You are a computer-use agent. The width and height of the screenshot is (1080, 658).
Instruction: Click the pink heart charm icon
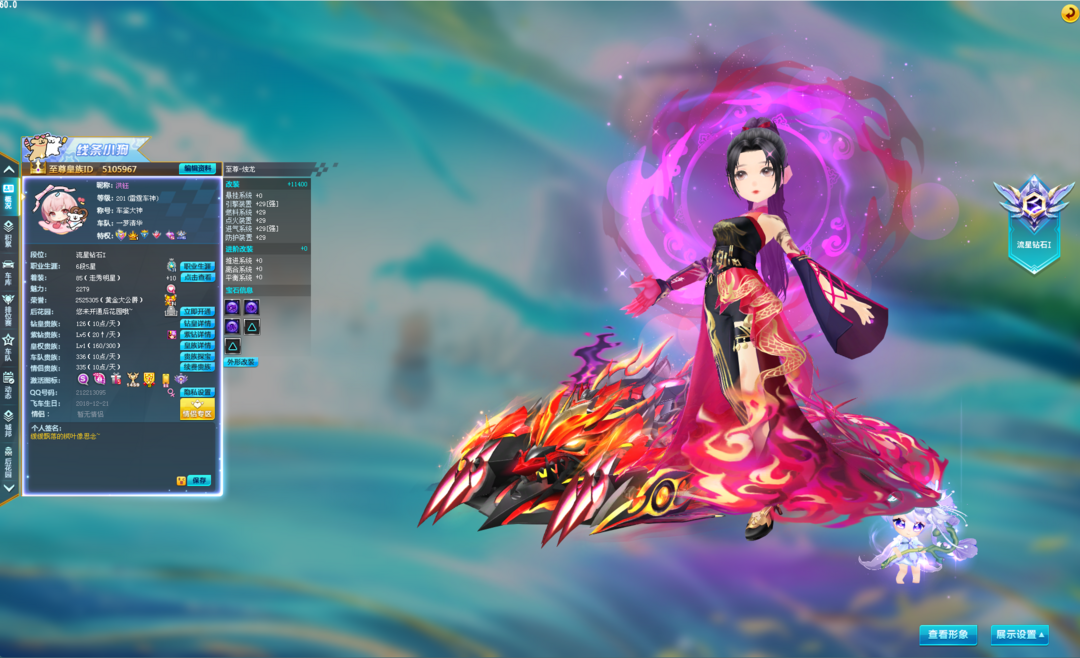coord(171,289)
